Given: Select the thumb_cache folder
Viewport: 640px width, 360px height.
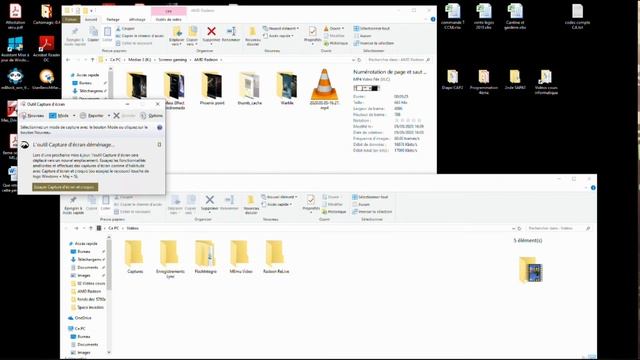Looking at the screenshot, I should pyautogui.click(x=249, y=89).
